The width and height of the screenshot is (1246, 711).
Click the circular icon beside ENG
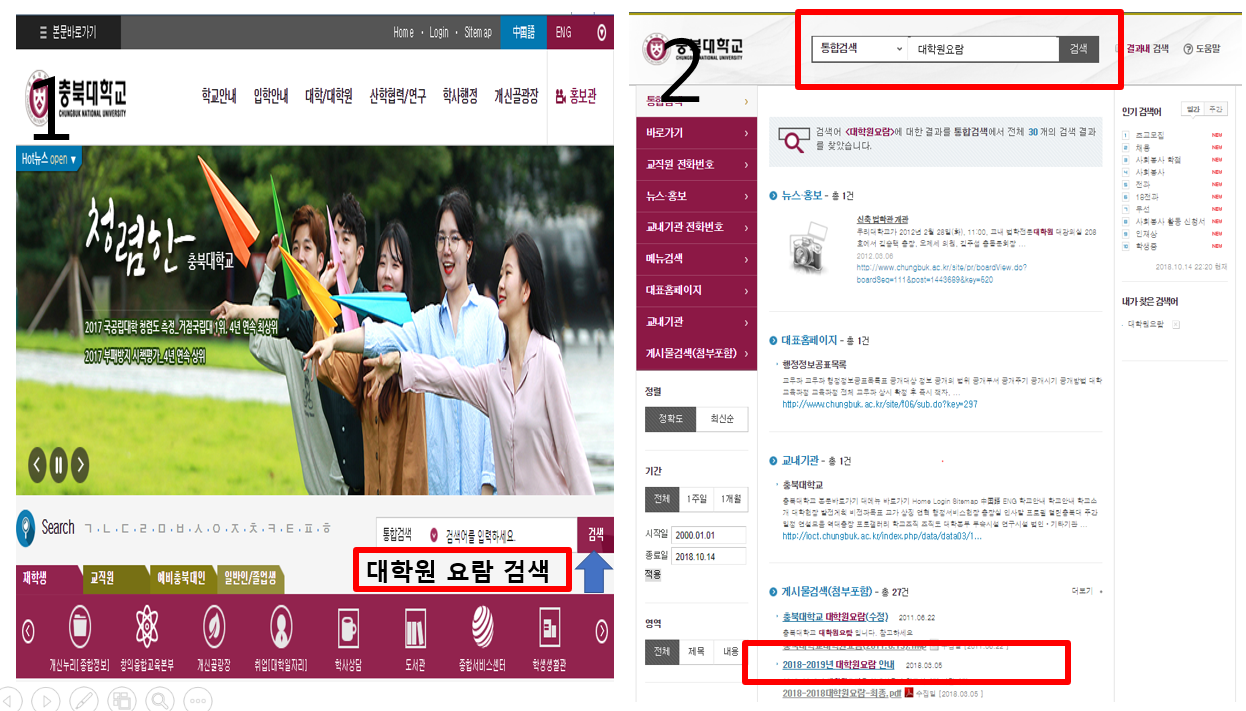point(601,32)
